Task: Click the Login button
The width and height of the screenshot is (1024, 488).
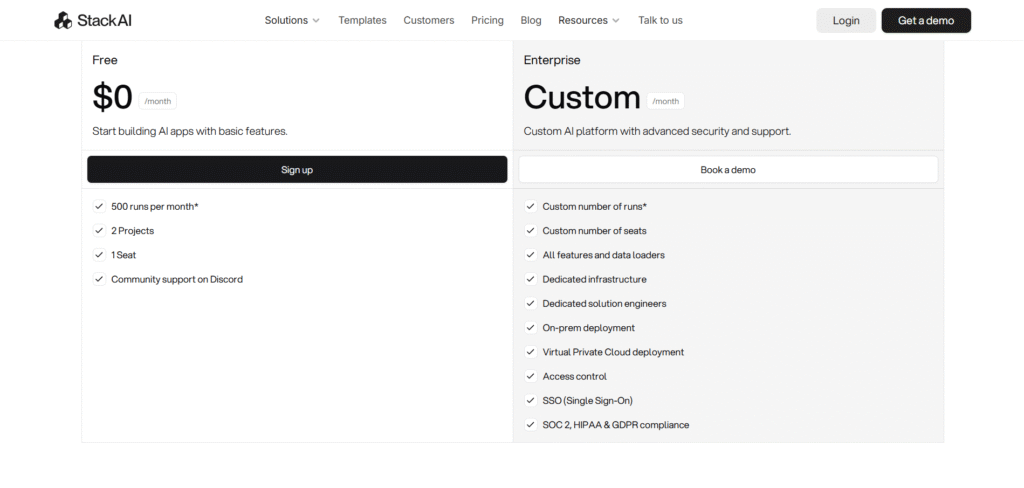Action: [845, 20]
